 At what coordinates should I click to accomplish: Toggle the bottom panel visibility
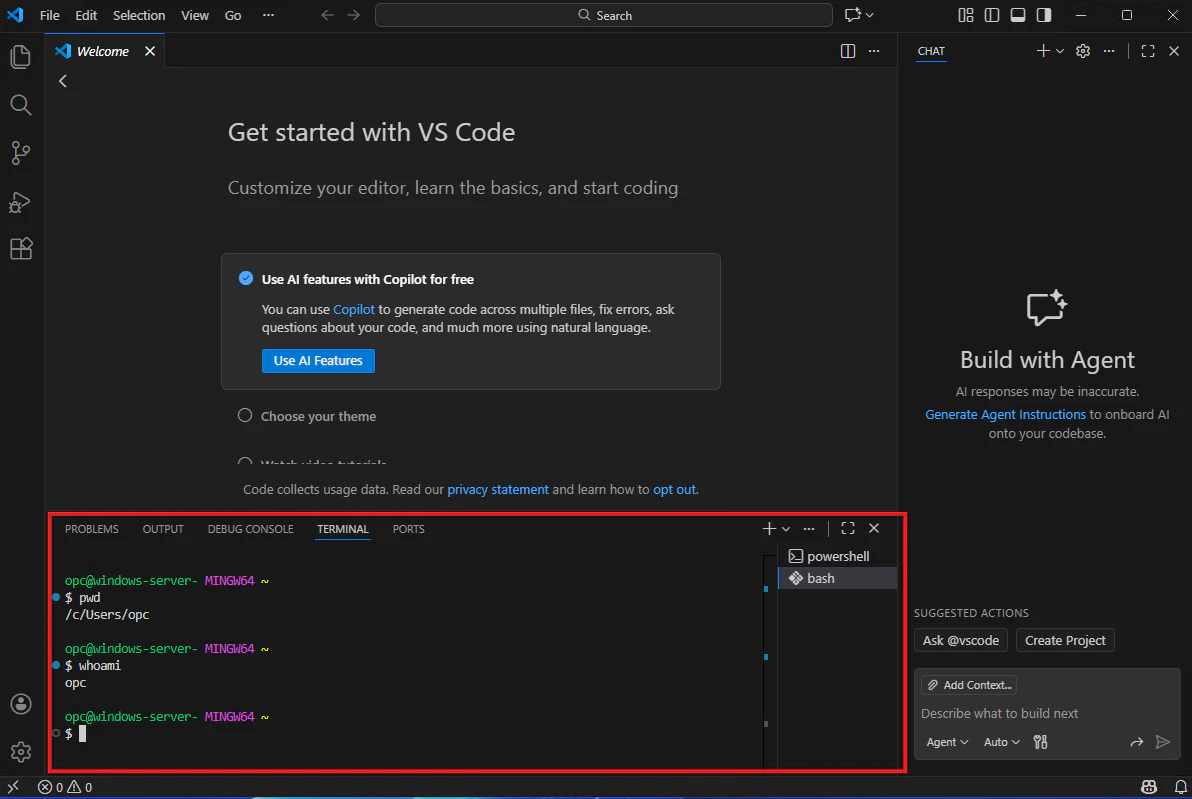pyautogui.click(x=1018, y=15)
